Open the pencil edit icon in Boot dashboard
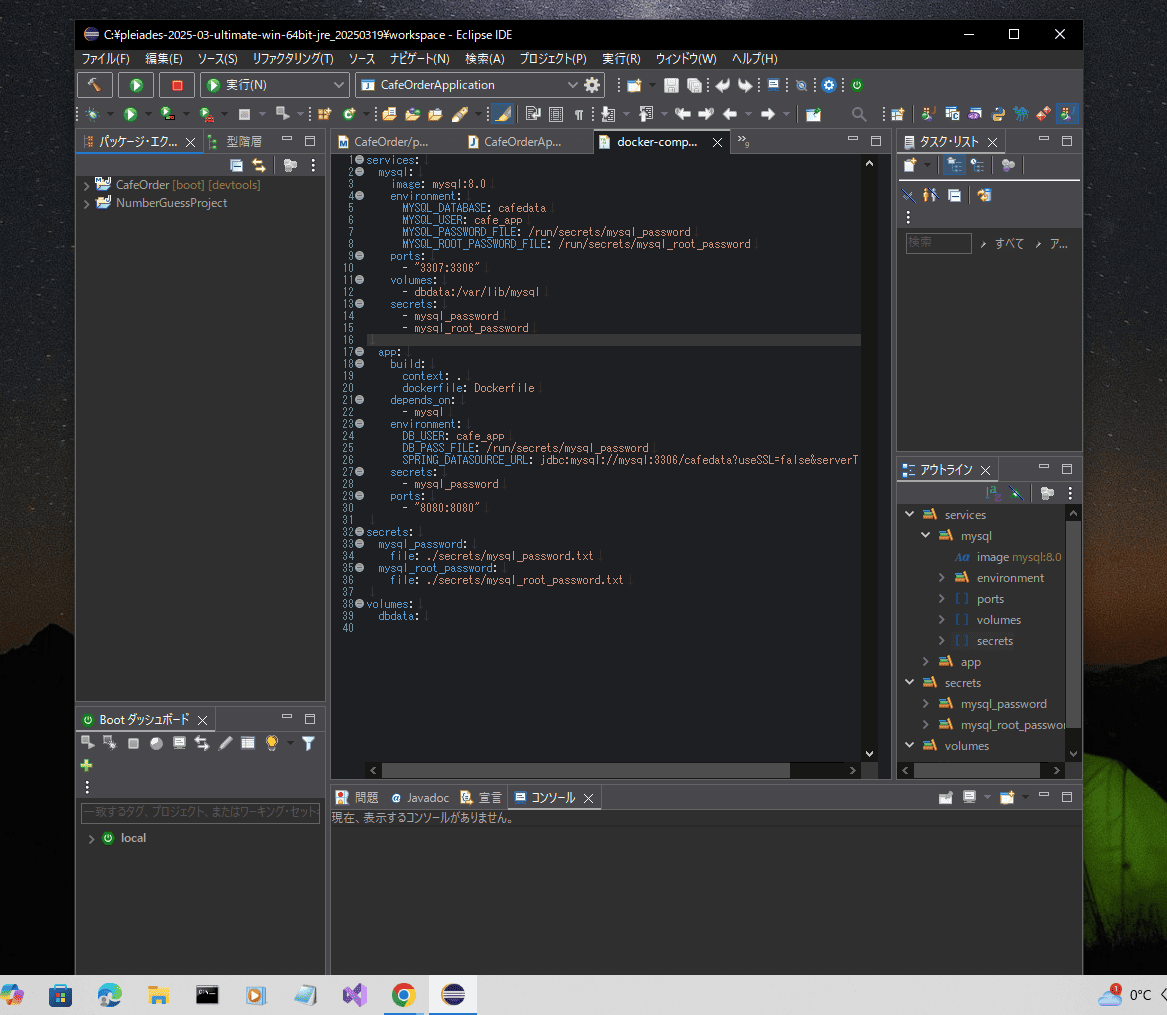This screenshot has height=1015, width=1167. click(225, 742)
